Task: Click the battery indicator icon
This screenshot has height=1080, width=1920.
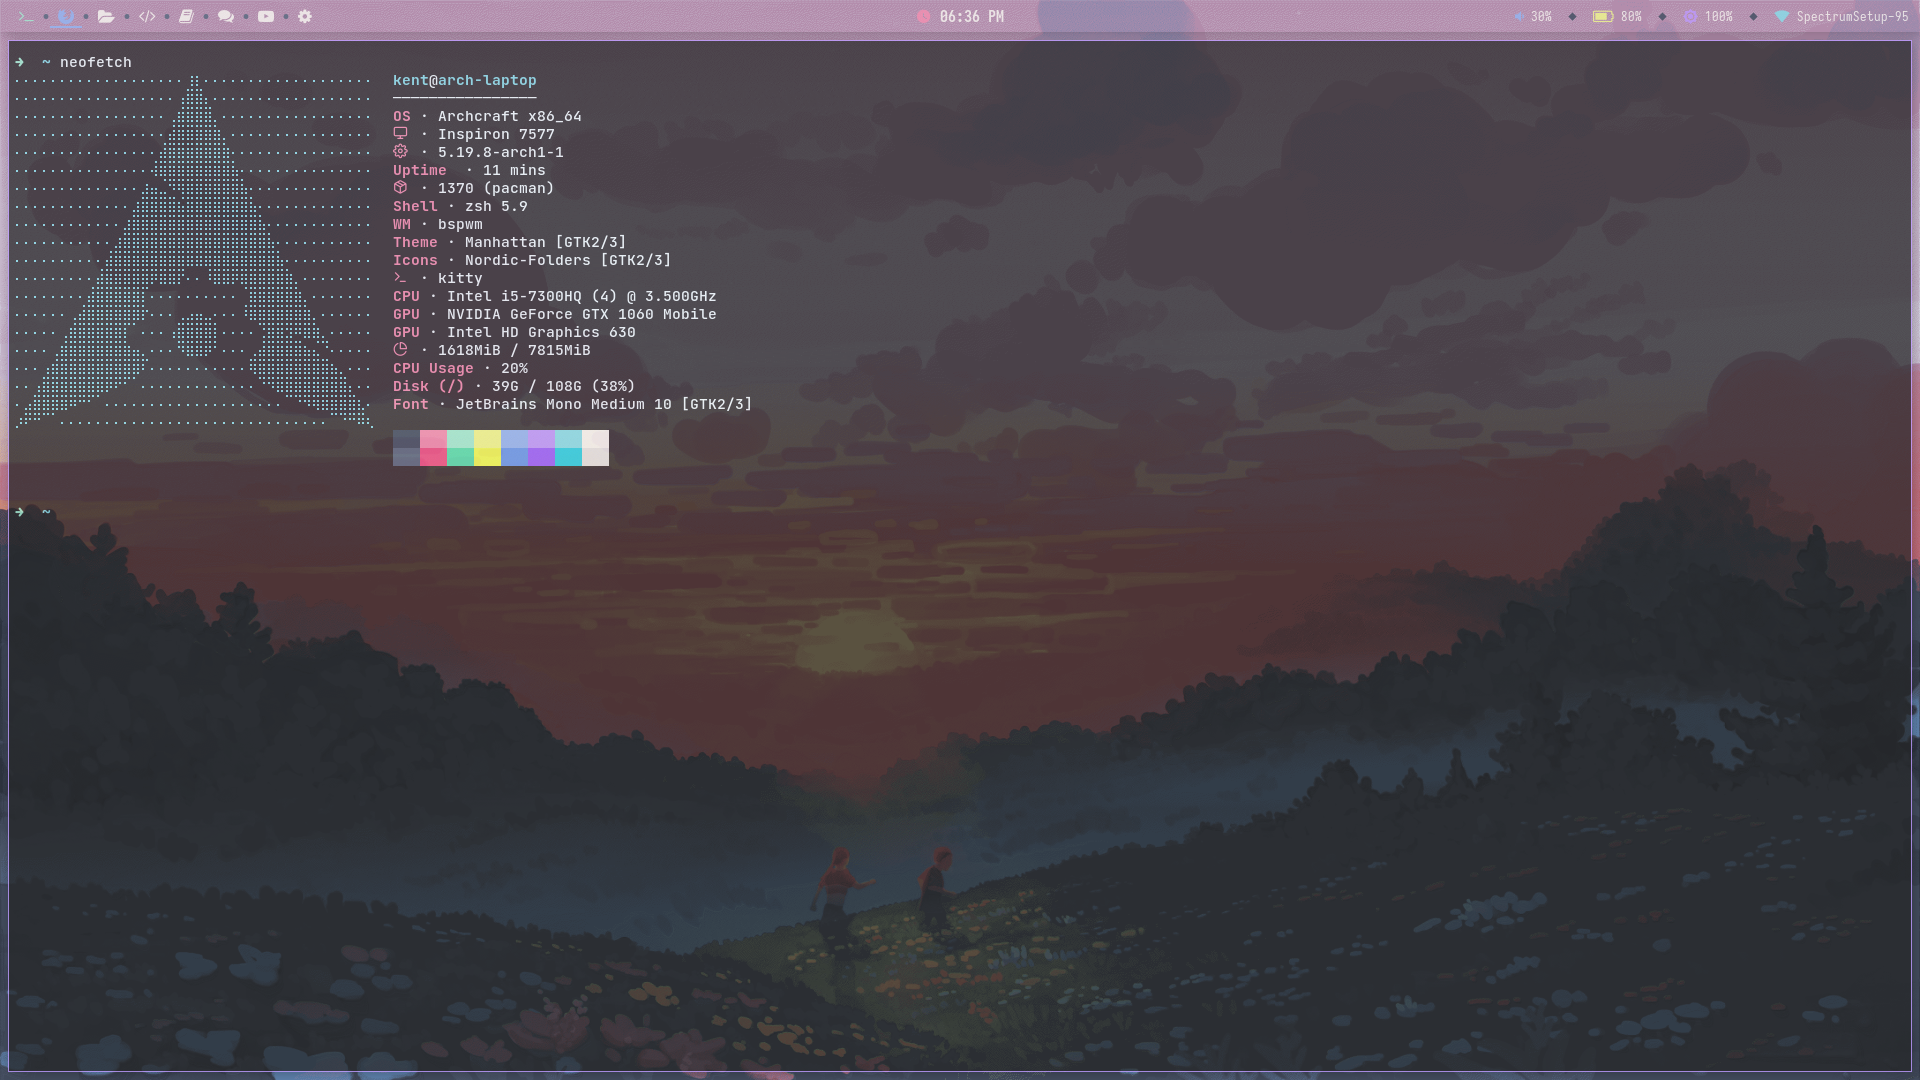Action: coord(1601,16)
